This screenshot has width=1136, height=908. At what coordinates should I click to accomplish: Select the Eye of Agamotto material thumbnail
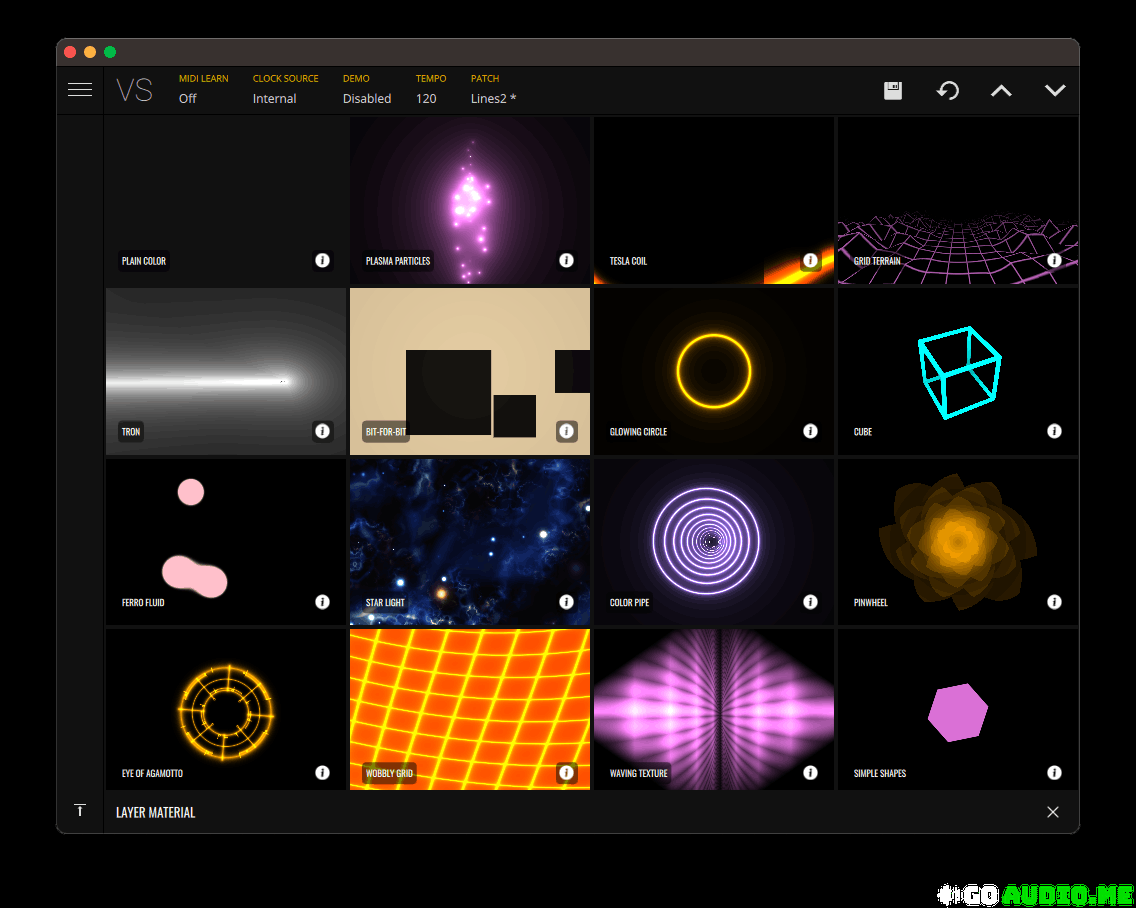pyautogui.click(x=226, y=709)
